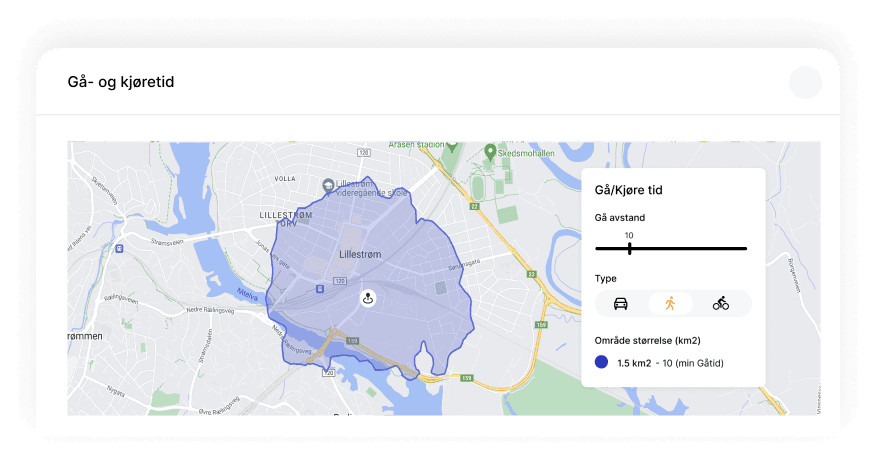Select the bicycle type icon

point(721,303)
